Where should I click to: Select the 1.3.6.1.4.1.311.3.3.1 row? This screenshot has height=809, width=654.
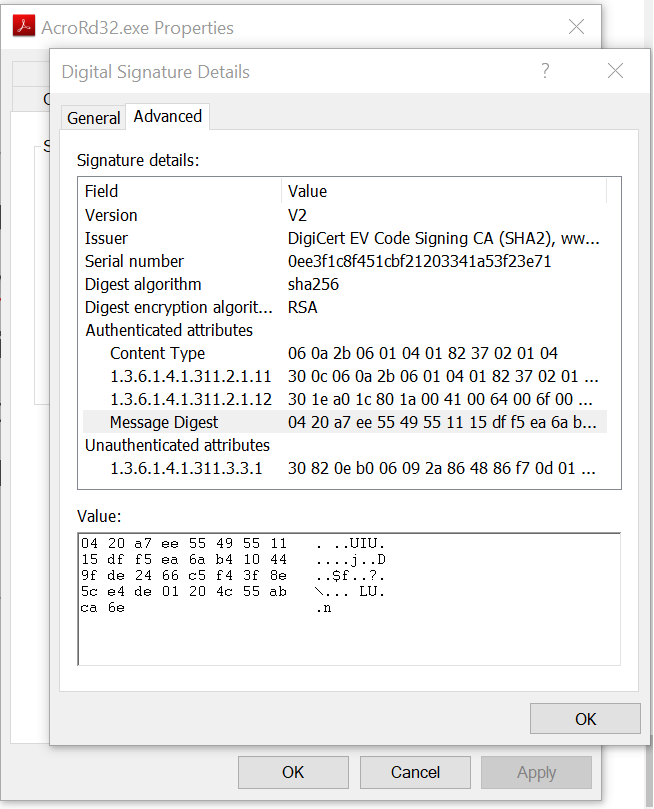click(345, 468)
